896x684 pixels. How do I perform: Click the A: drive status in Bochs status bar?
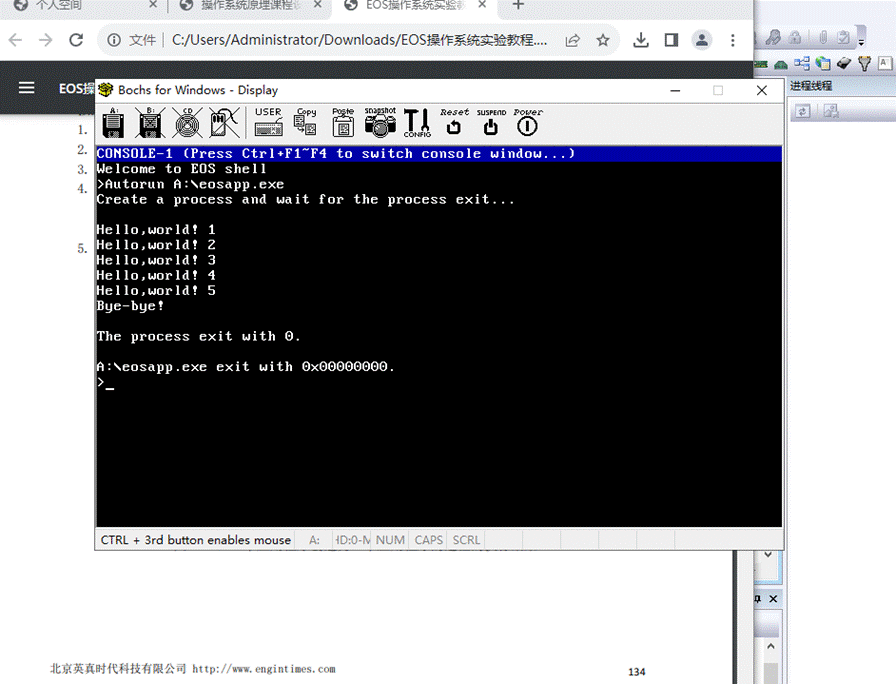pyautogui.click(x=314, y=540)
